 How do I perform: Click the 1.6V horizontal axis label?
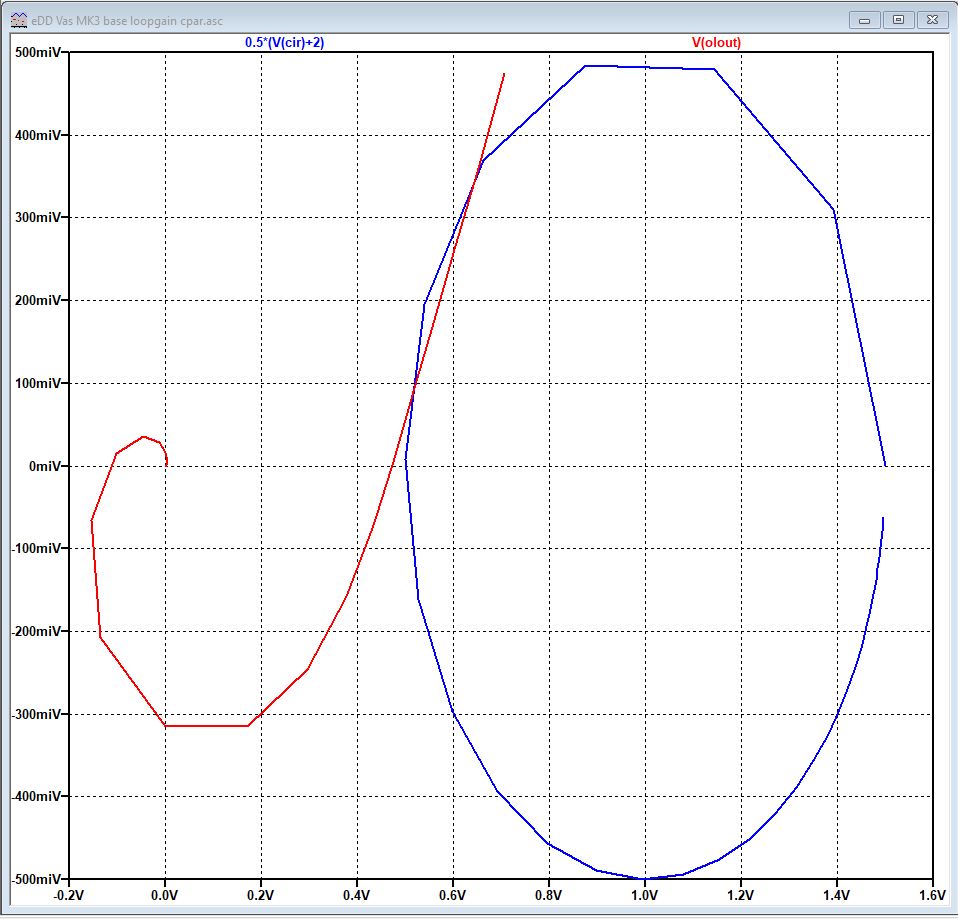932,896
